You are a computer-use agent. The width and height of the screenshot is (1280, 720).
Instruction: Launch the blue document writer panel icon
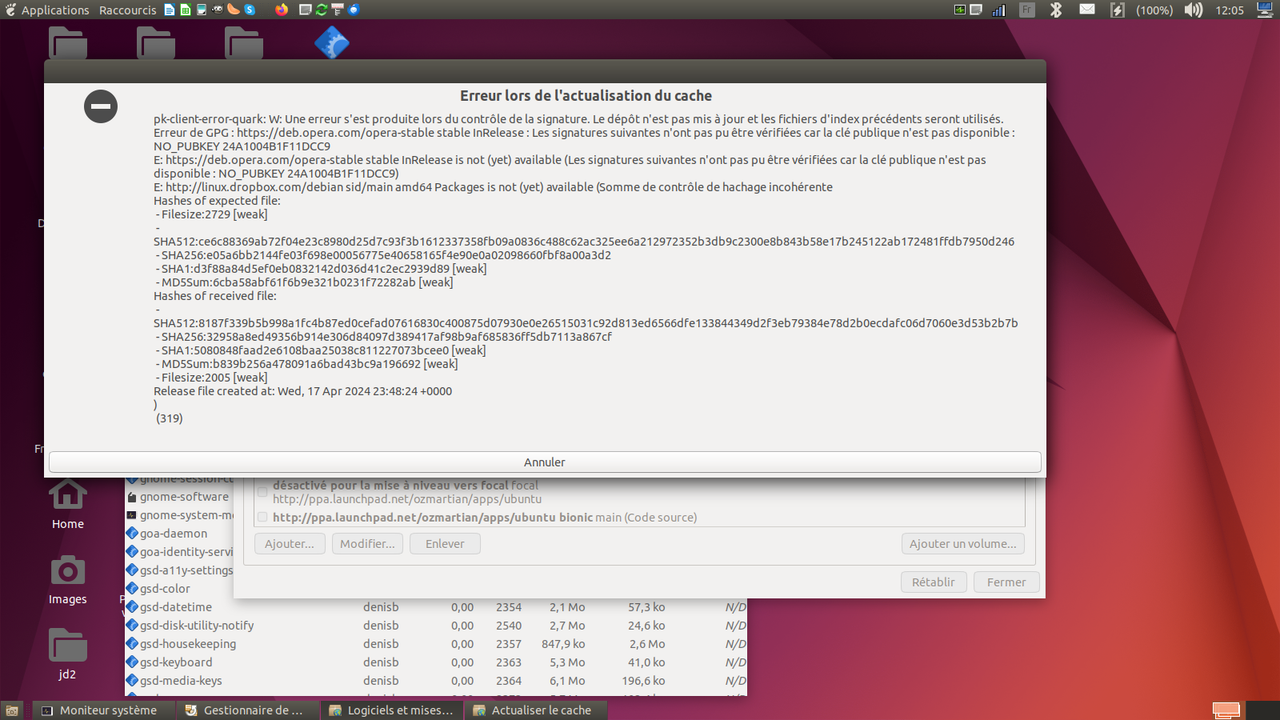tap(170, 10)
